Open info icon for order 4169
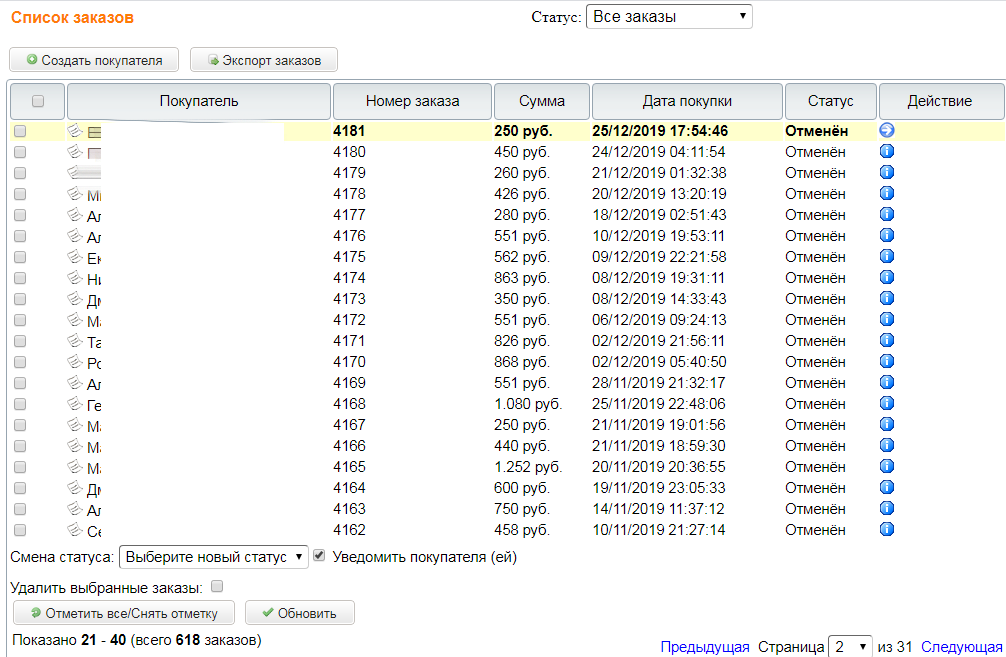This screenshot has height=657, width=1006. [x=887, y=382]
